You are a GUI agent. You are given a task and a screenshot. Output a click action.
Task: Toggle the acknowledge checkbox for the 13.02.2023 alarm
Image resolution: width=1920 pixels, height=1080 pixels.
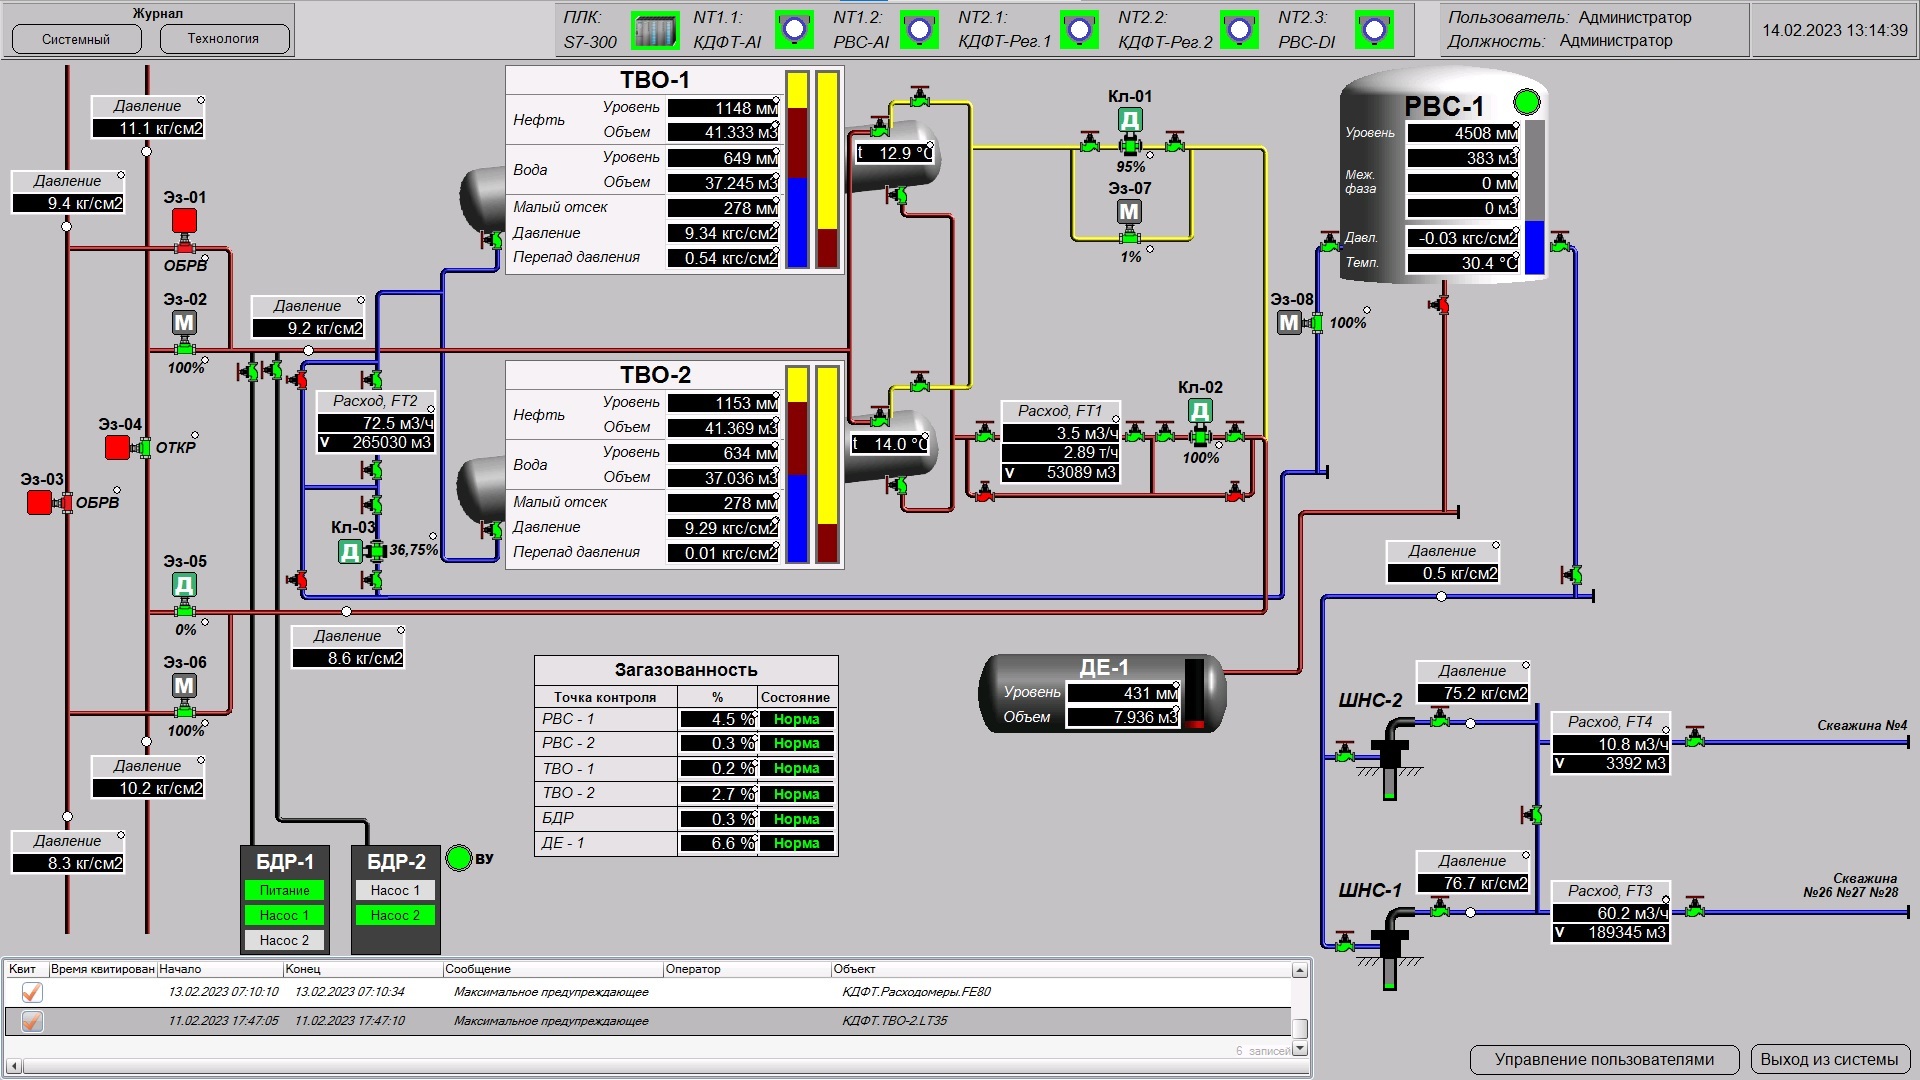tap(32, 992)
